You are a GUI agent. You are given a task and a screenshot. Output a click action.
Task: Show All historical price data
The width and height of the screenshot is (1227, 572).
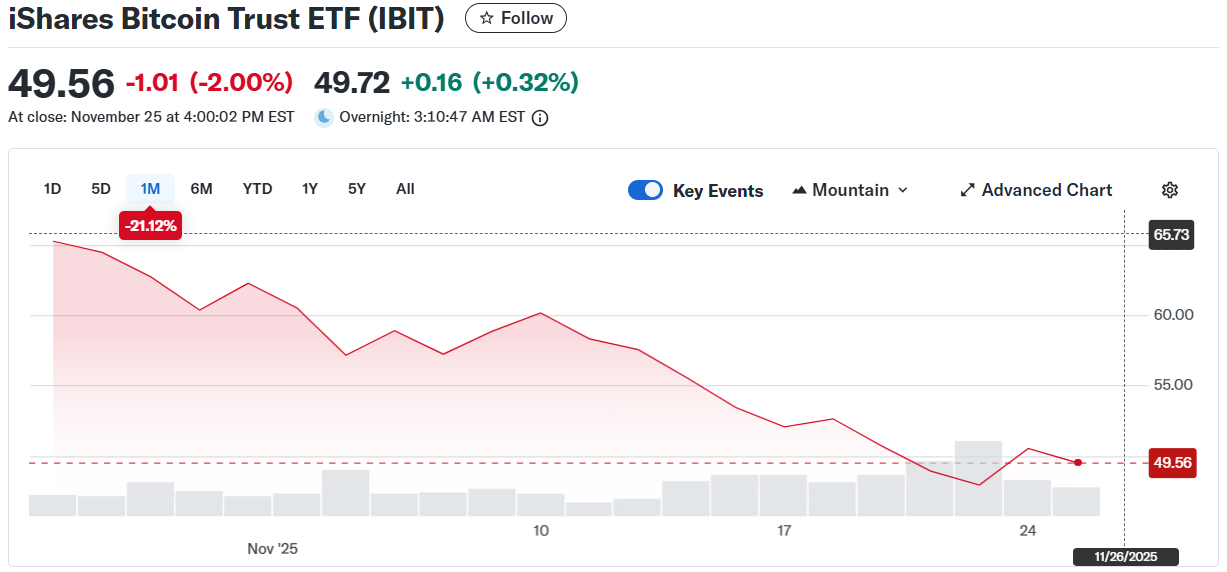405,189
